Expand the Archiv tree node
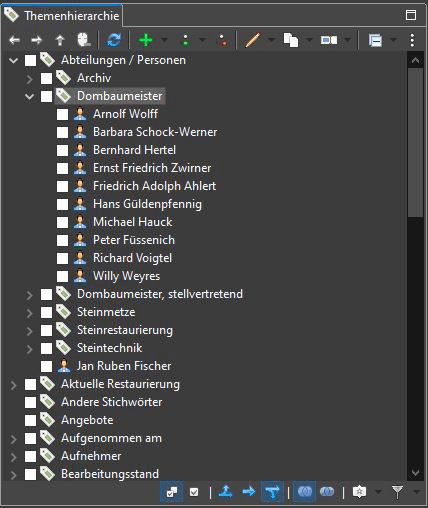 tap(29, 79)
